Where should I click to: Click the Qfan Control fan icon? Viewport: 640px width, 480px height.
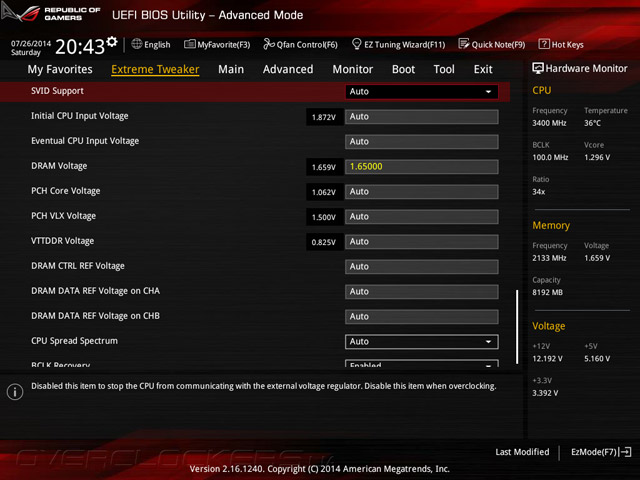click(x=269, y=44)
